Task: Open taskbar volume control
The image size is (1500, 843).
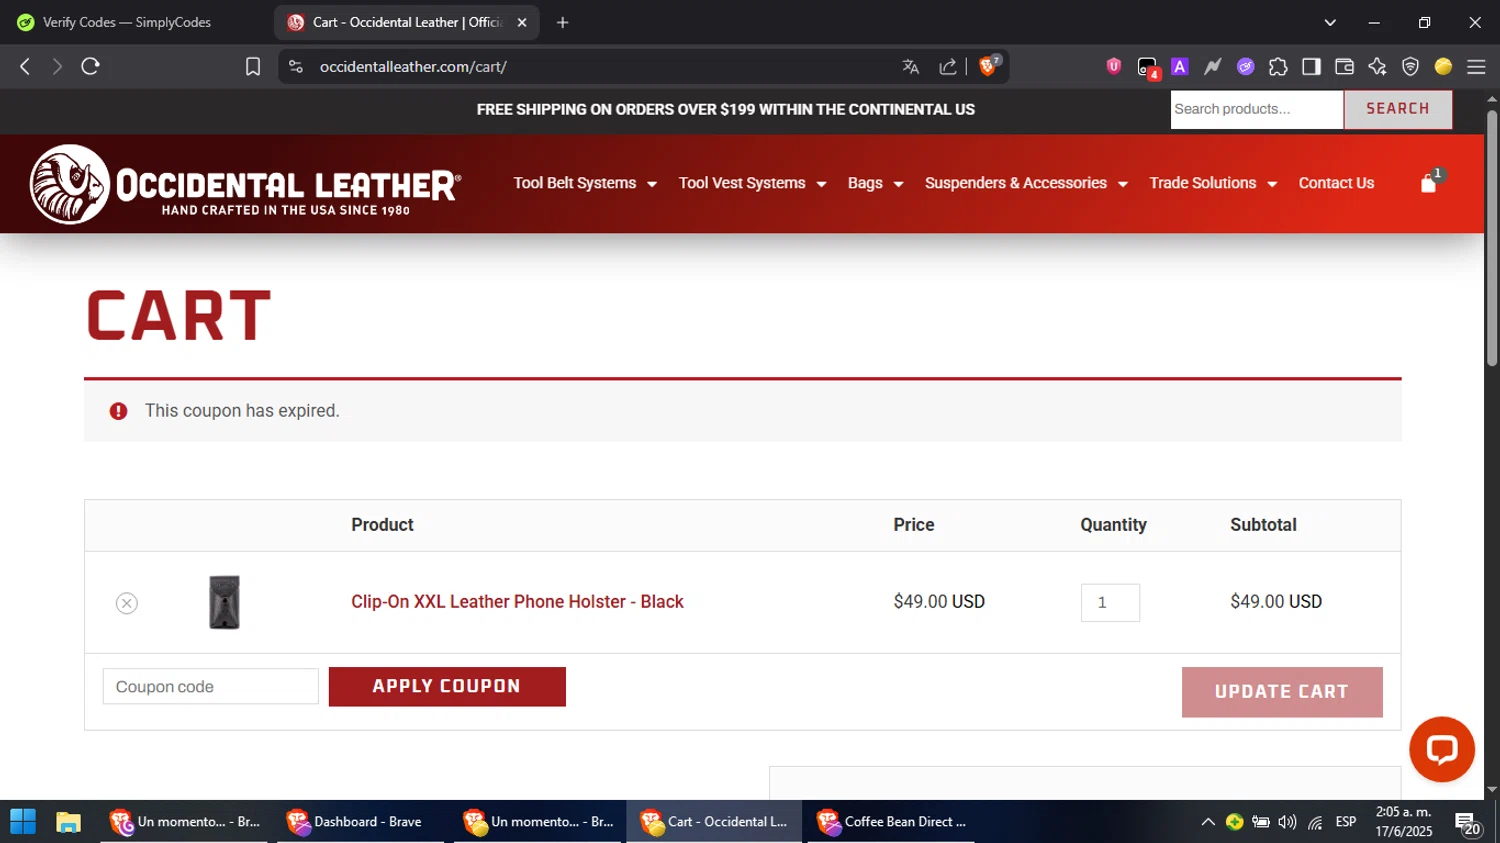Action: tap(1287, 822)
